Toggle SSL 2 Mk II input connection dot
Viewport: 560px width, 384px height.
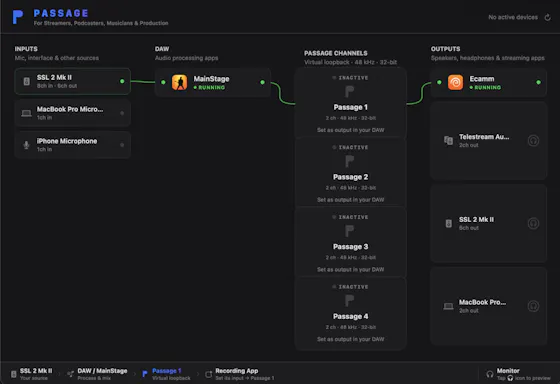(122, 81)
